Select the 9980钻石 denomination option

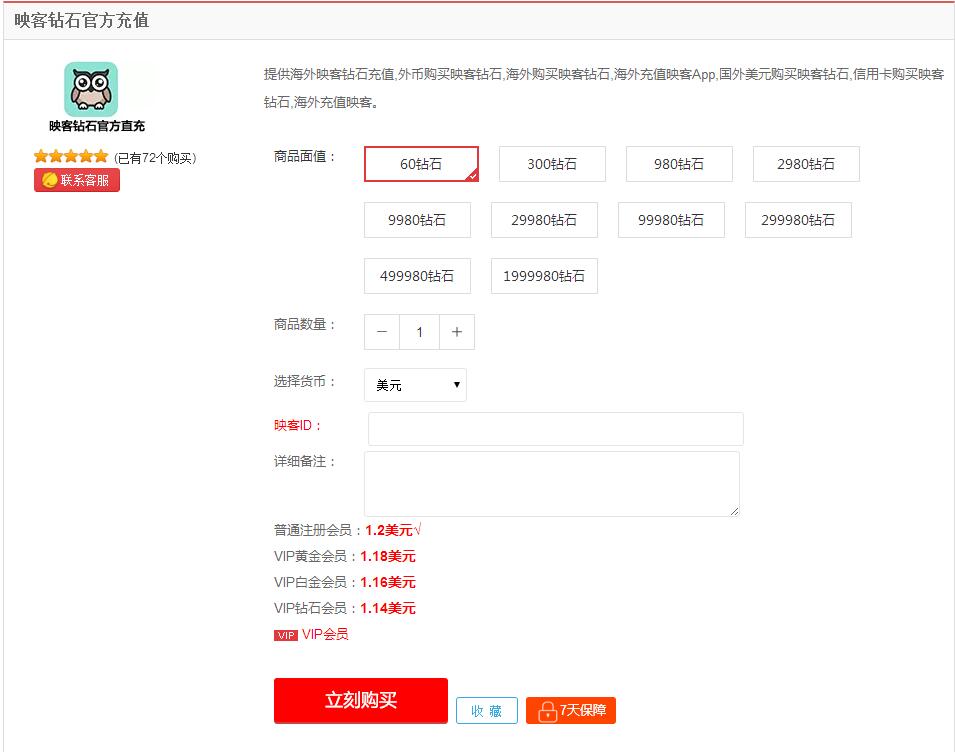(x=417, y=220)
